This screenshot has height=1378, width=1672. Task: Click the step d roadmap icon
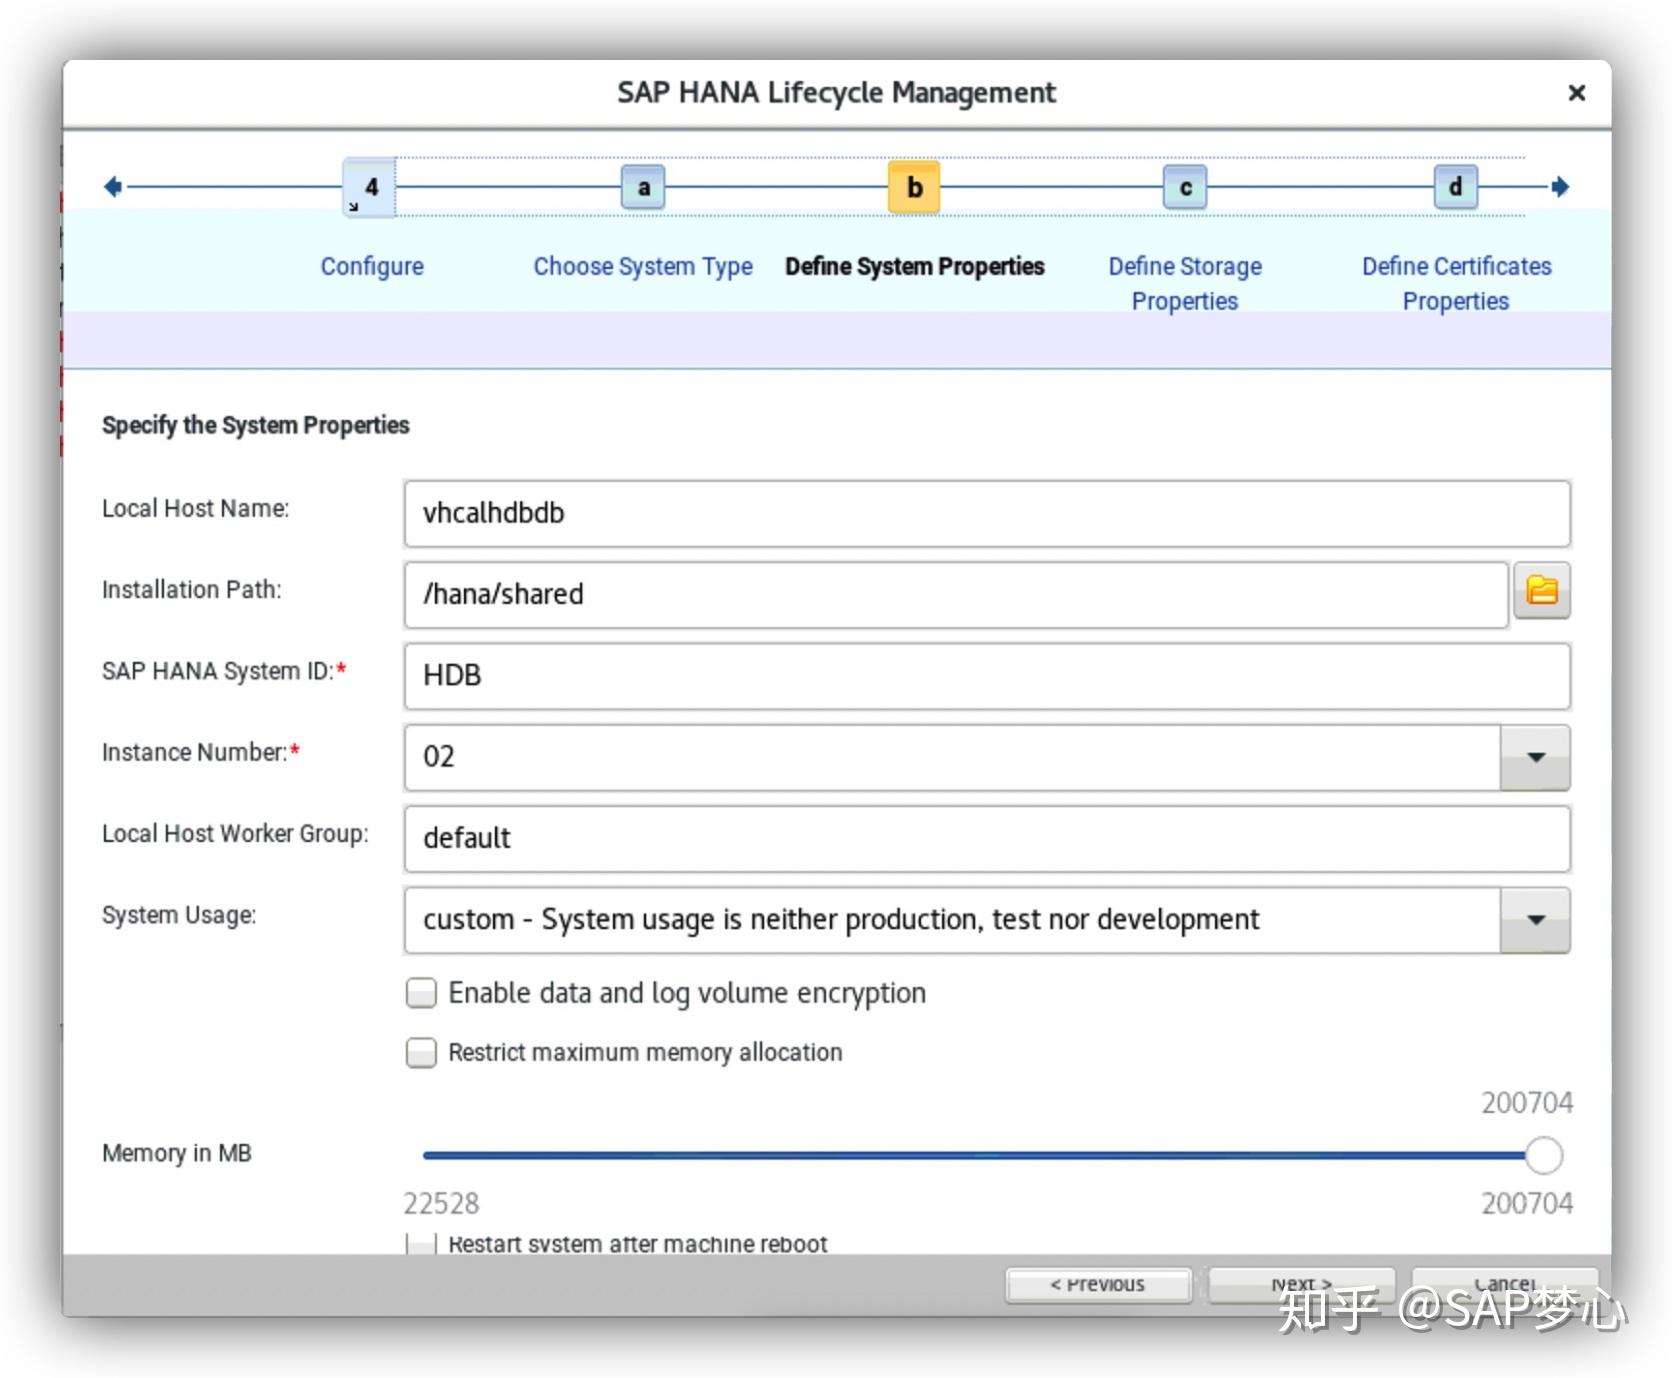[1456, 187]
